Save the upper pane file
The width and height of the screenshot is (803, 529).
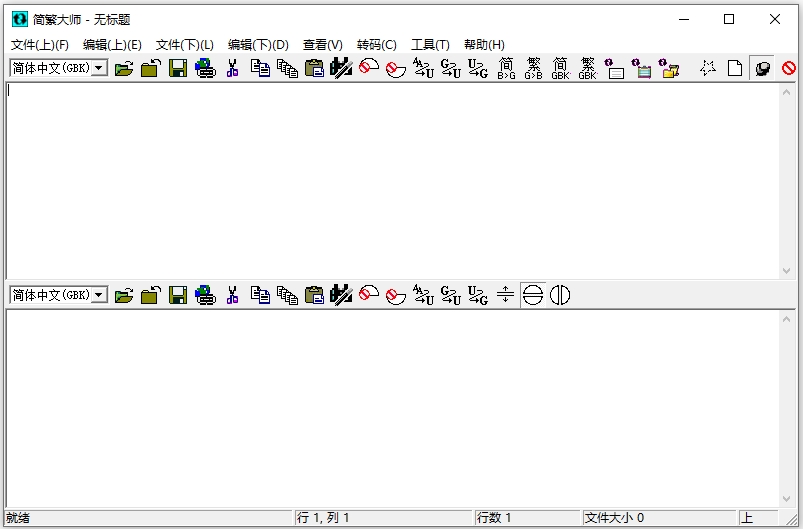click(178, 68)
